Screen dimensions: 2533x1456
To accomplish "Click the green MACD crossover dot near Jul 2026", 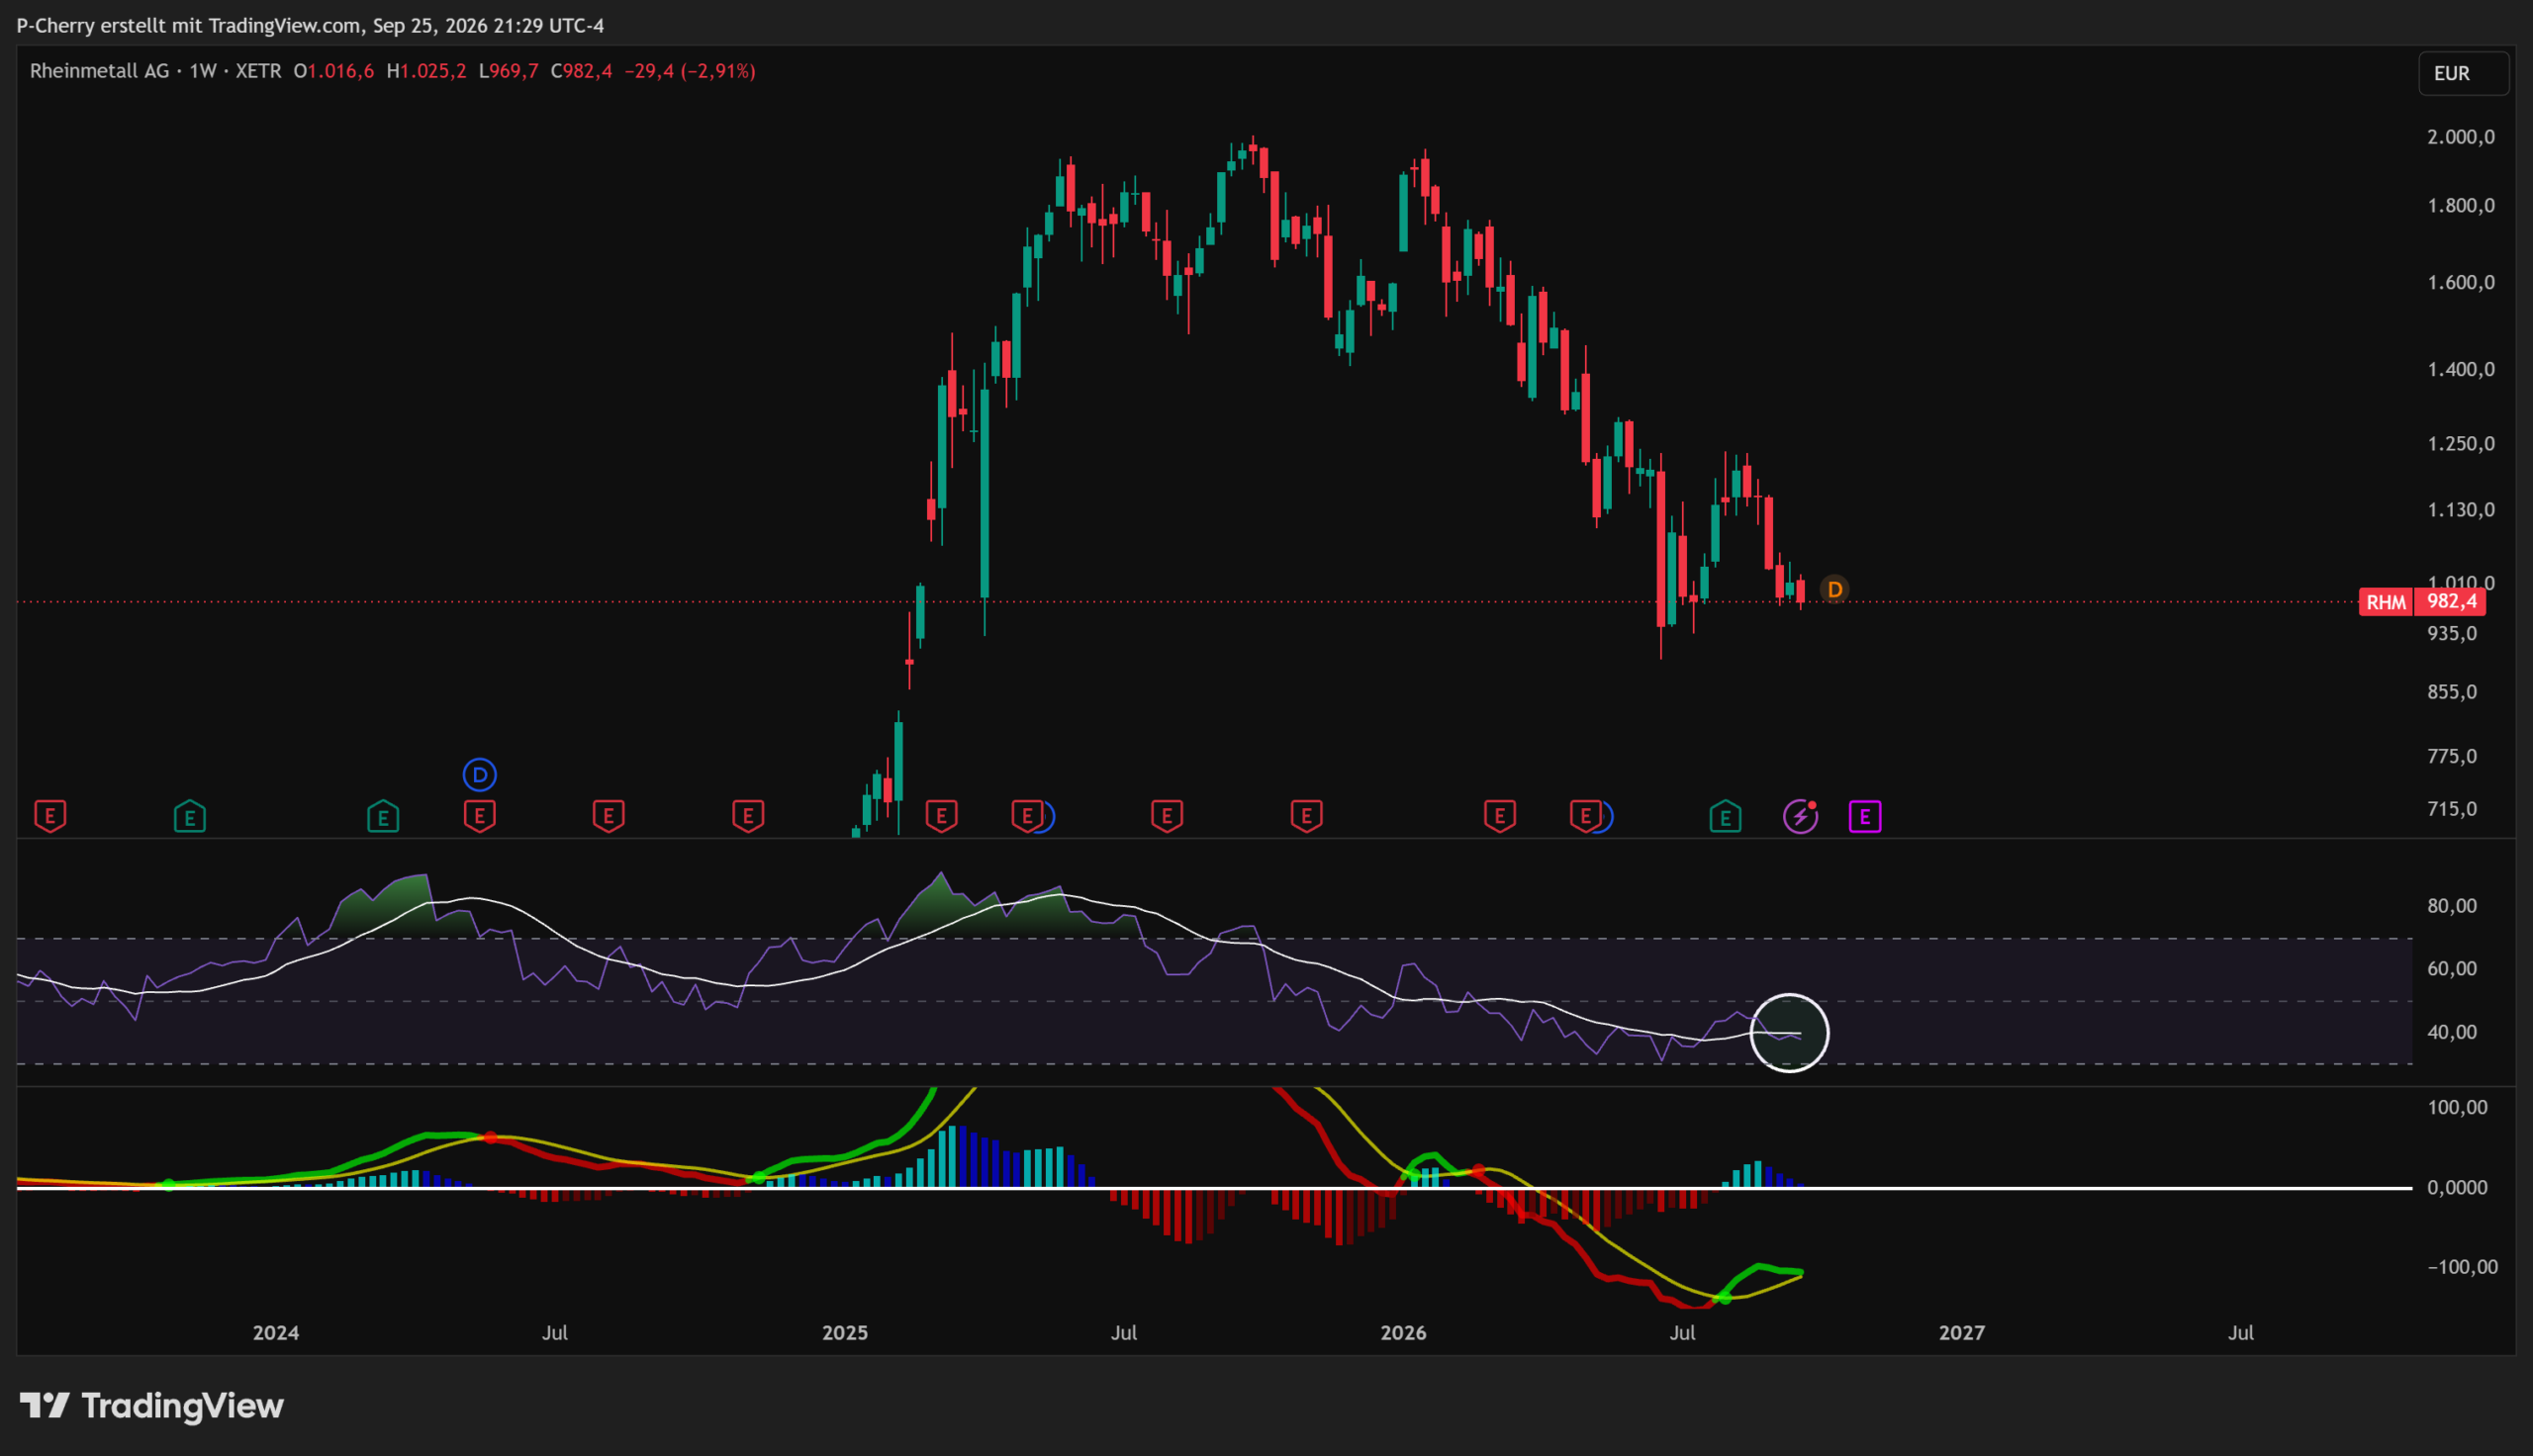I will click(x=1724, y=1297).
